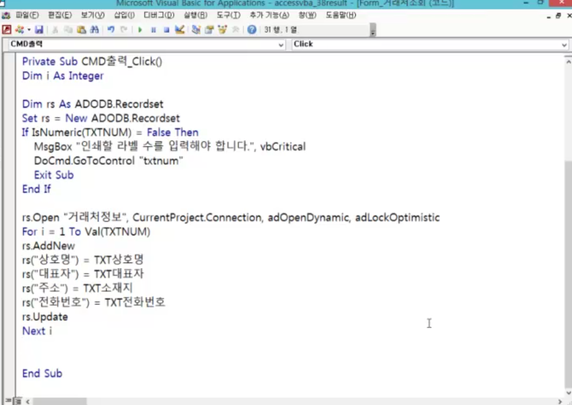572x405 pixels.
Task: Open the 추가 기능(A) menu
Action: coord(269,15)
